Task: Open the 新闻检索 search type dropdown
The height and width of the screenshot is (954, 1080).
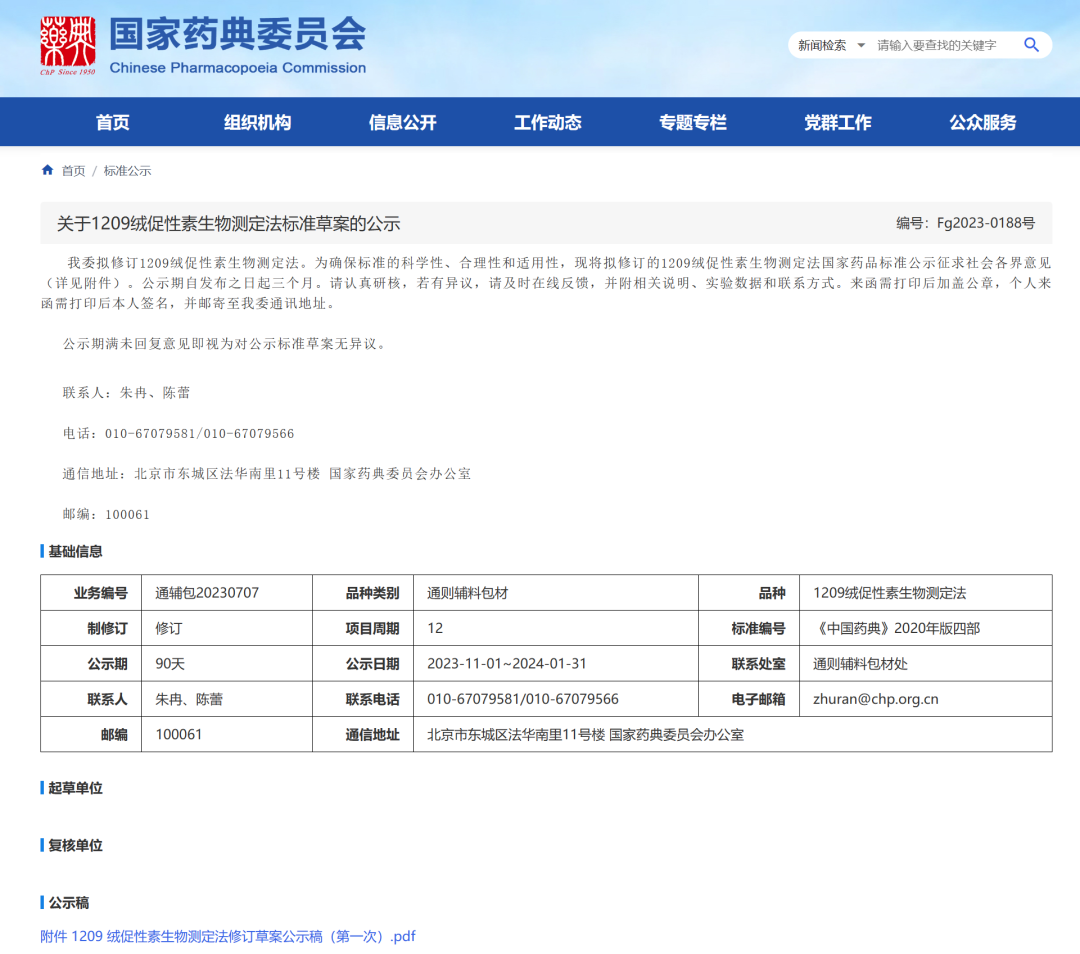Action: (831, 45)
